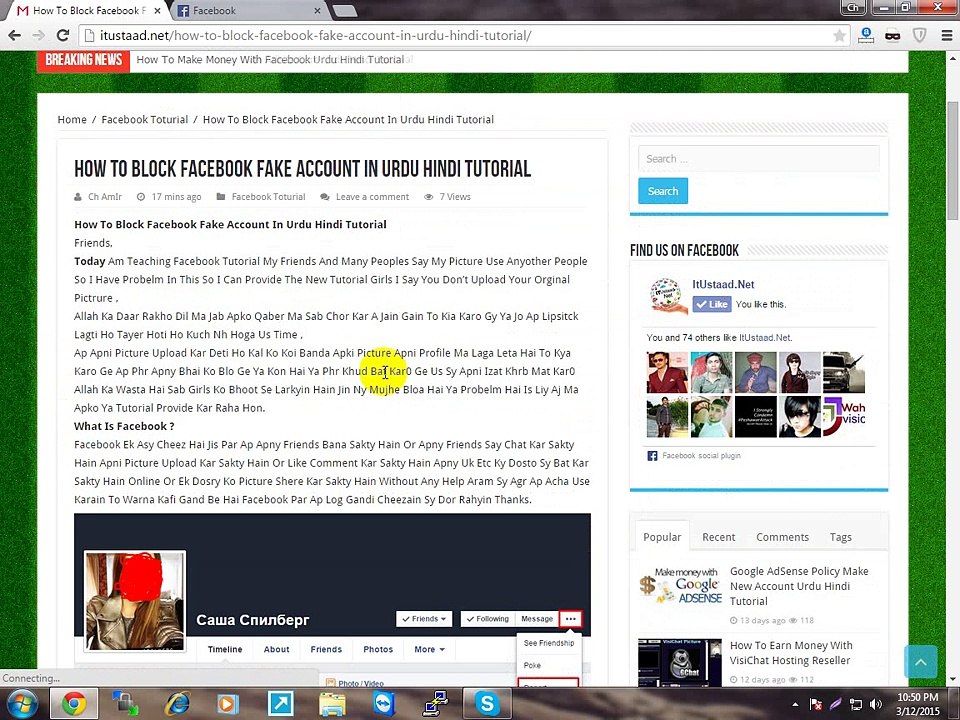
Task: Click the page vertical scrollbar thumb
Action: (x=953, y=160)
